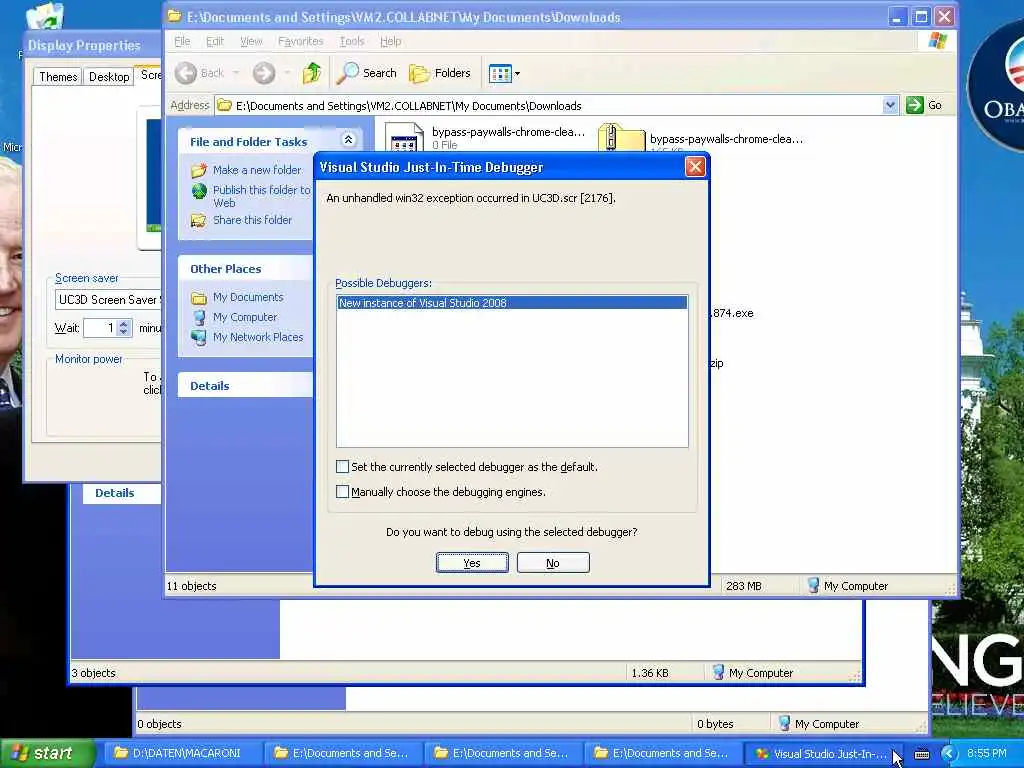The image size is (1024, 768).
Task: Click the keyboard icon in system tray
Action: click(922, 754)
